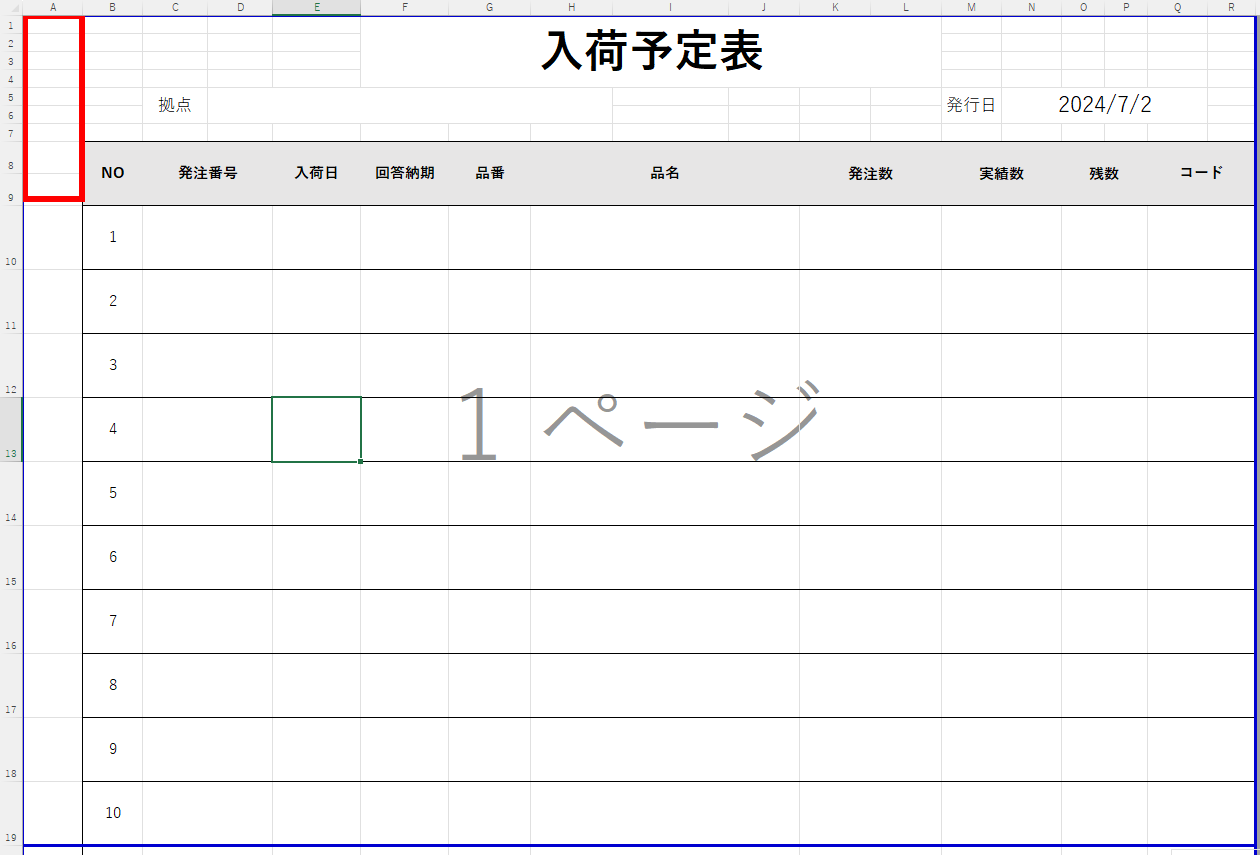Image resolution: width=1260 pixels, height=855 pixels.
Task: Select the 品名 header cell
Action: 665,173
